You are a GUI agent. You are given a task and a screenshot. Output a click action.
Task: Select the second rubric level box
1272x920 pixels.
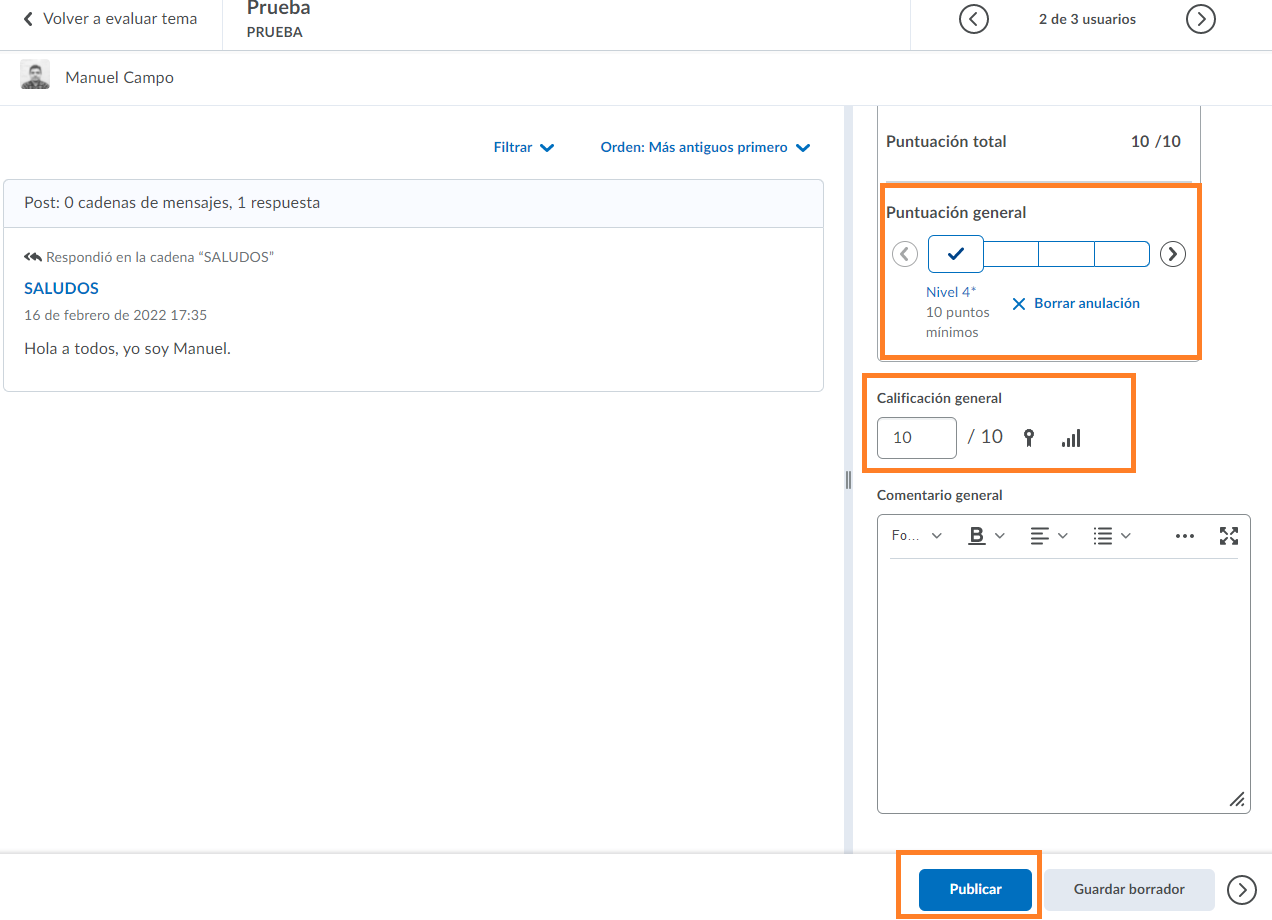point(1011,254)
